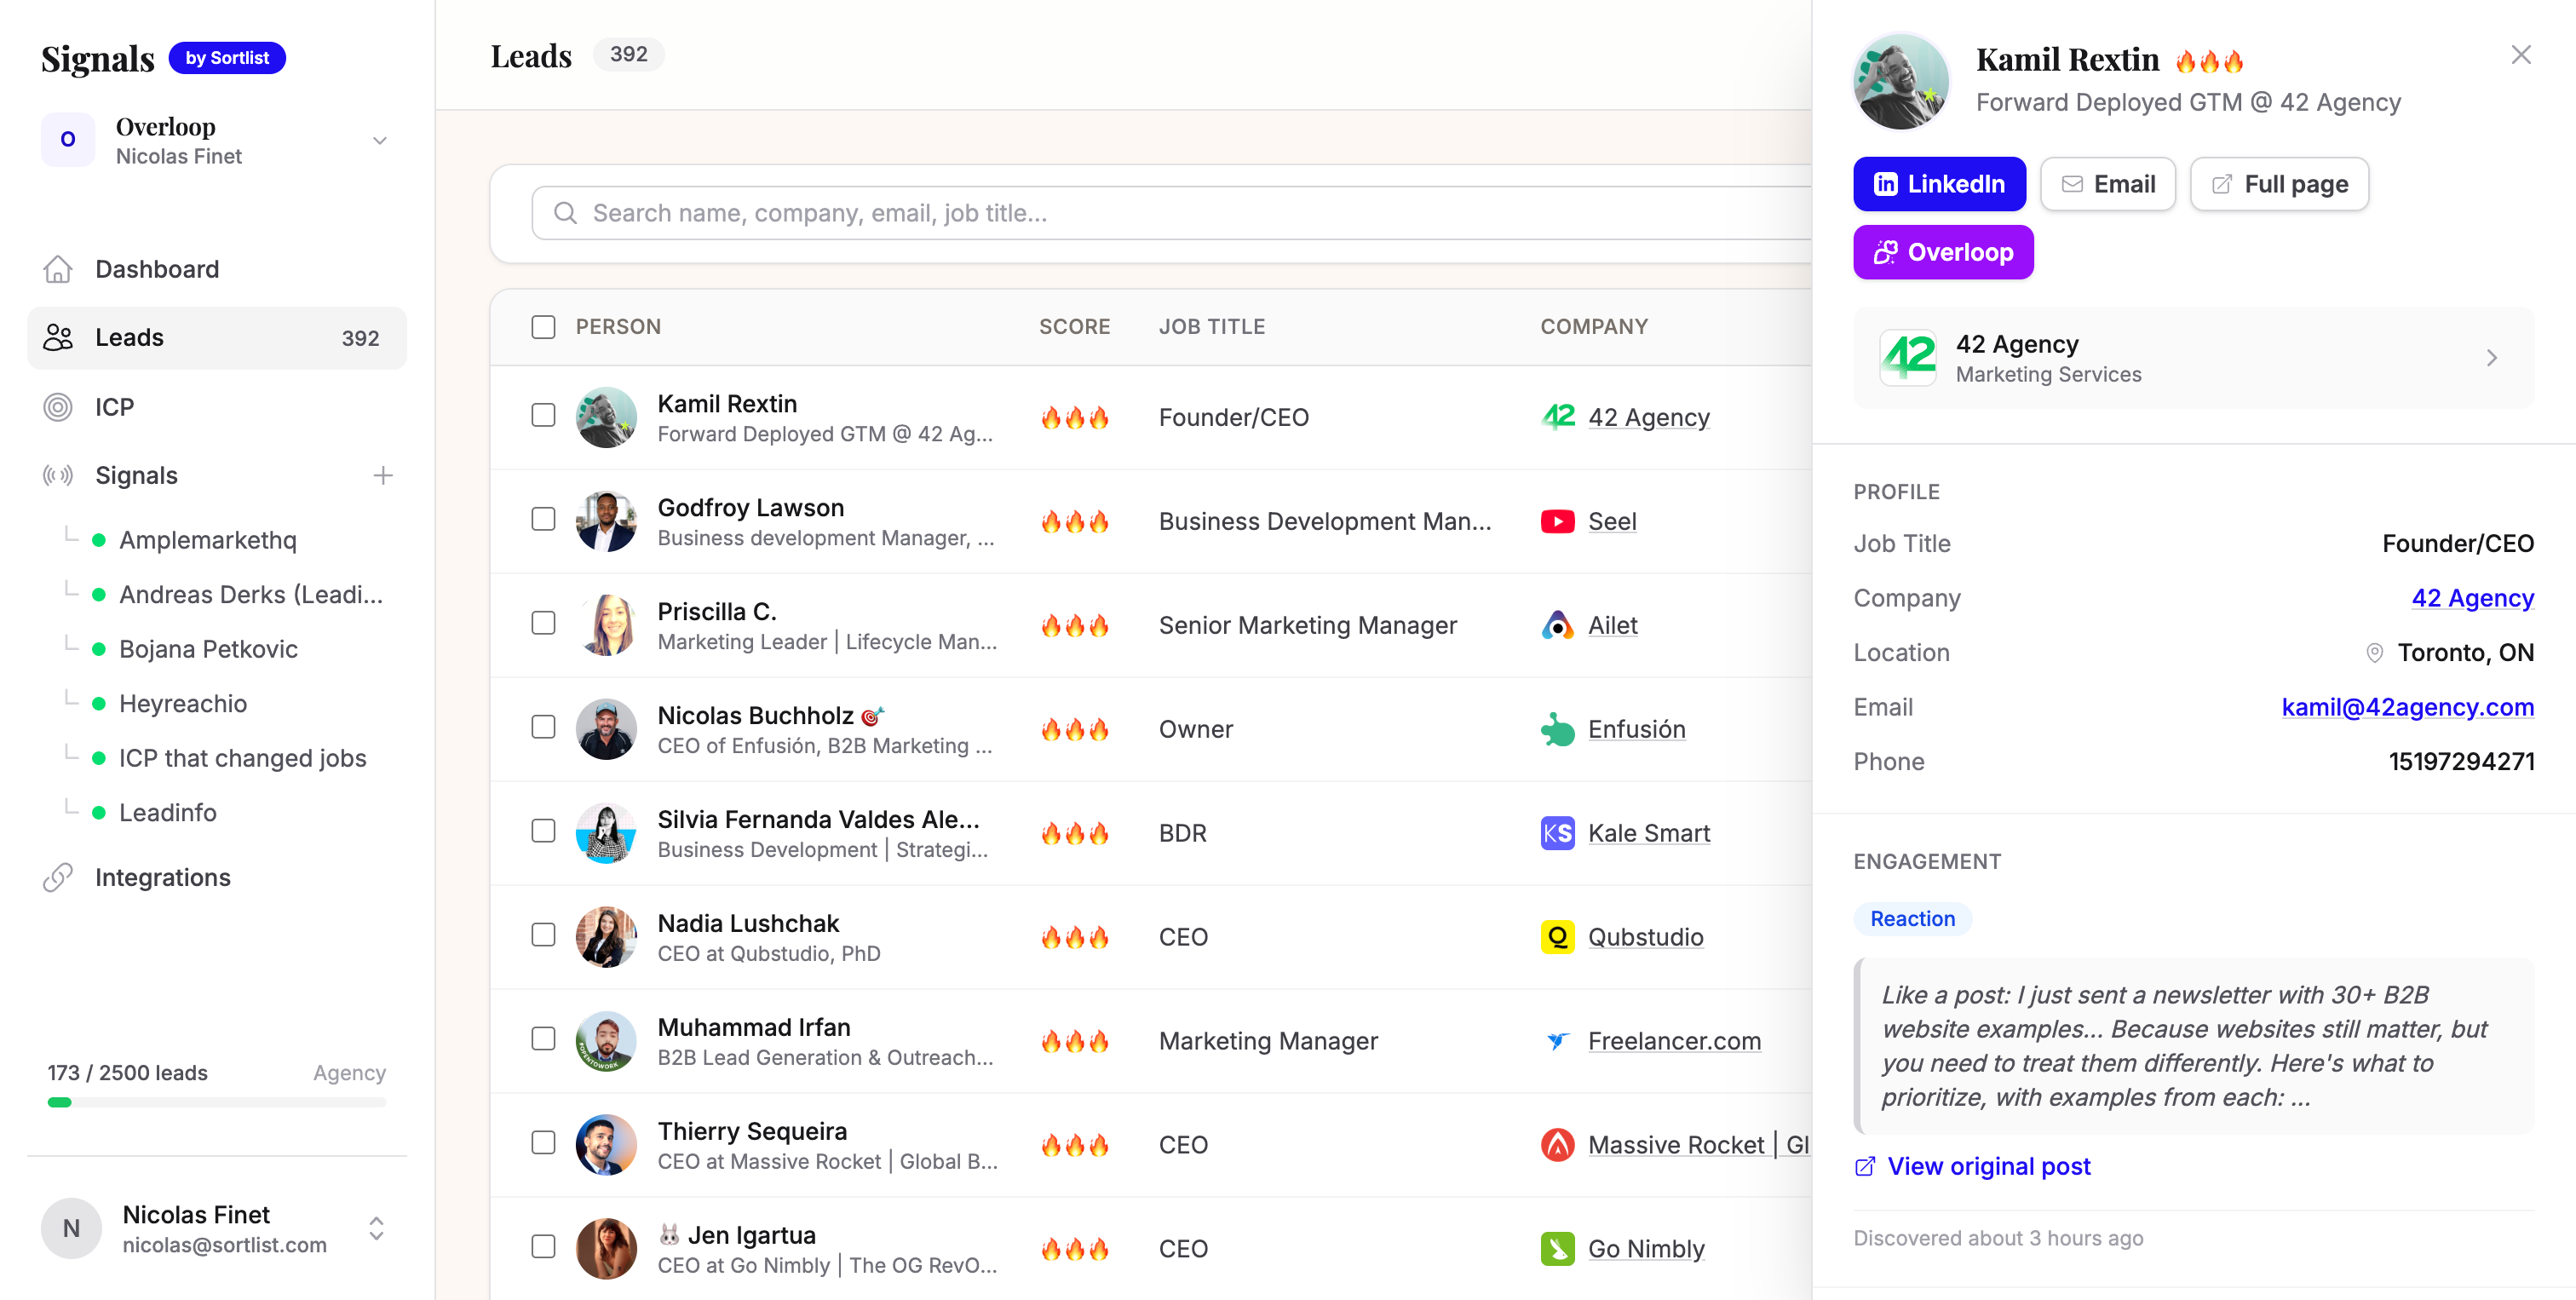The image size is (2576, 1300).
Task: Close the Kamil Rextin detail panel
Action: coord(2520,55)
